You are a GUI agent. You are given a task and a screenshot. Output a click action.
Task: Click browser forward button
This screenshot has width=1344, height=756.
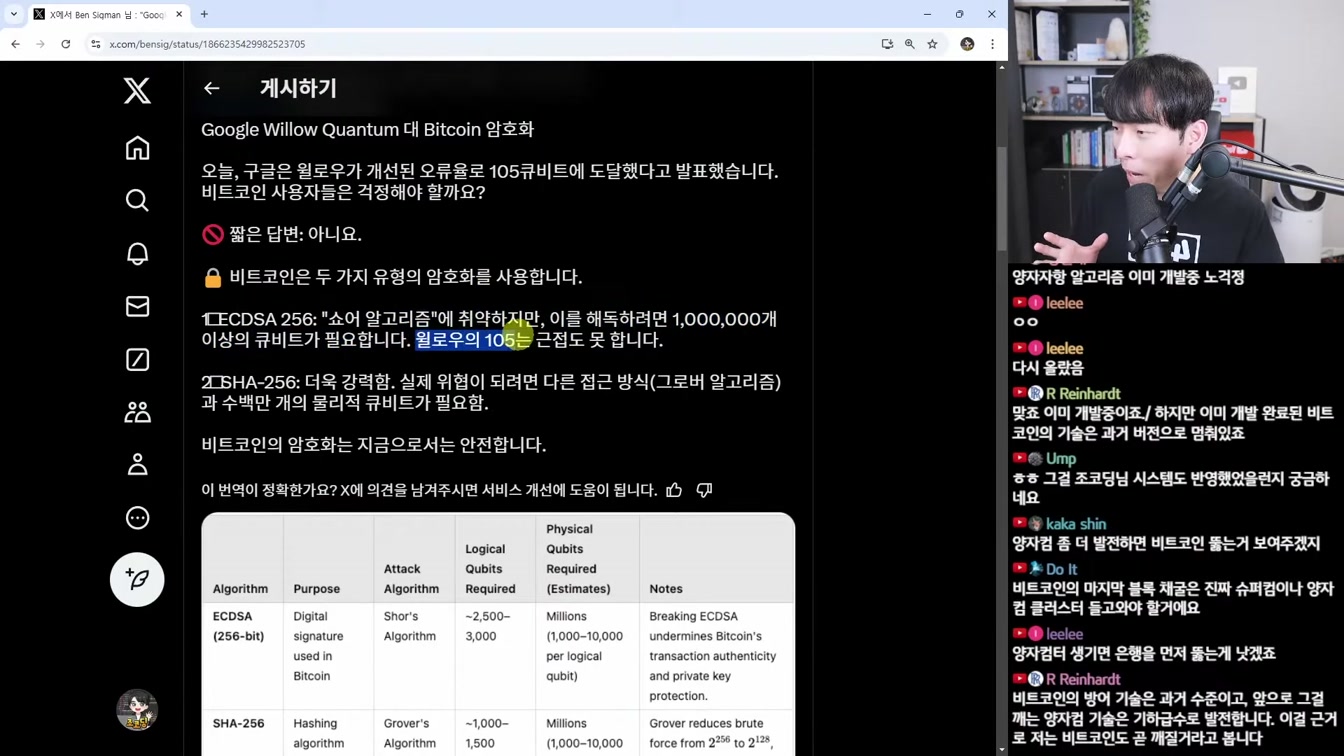point(40,44)
